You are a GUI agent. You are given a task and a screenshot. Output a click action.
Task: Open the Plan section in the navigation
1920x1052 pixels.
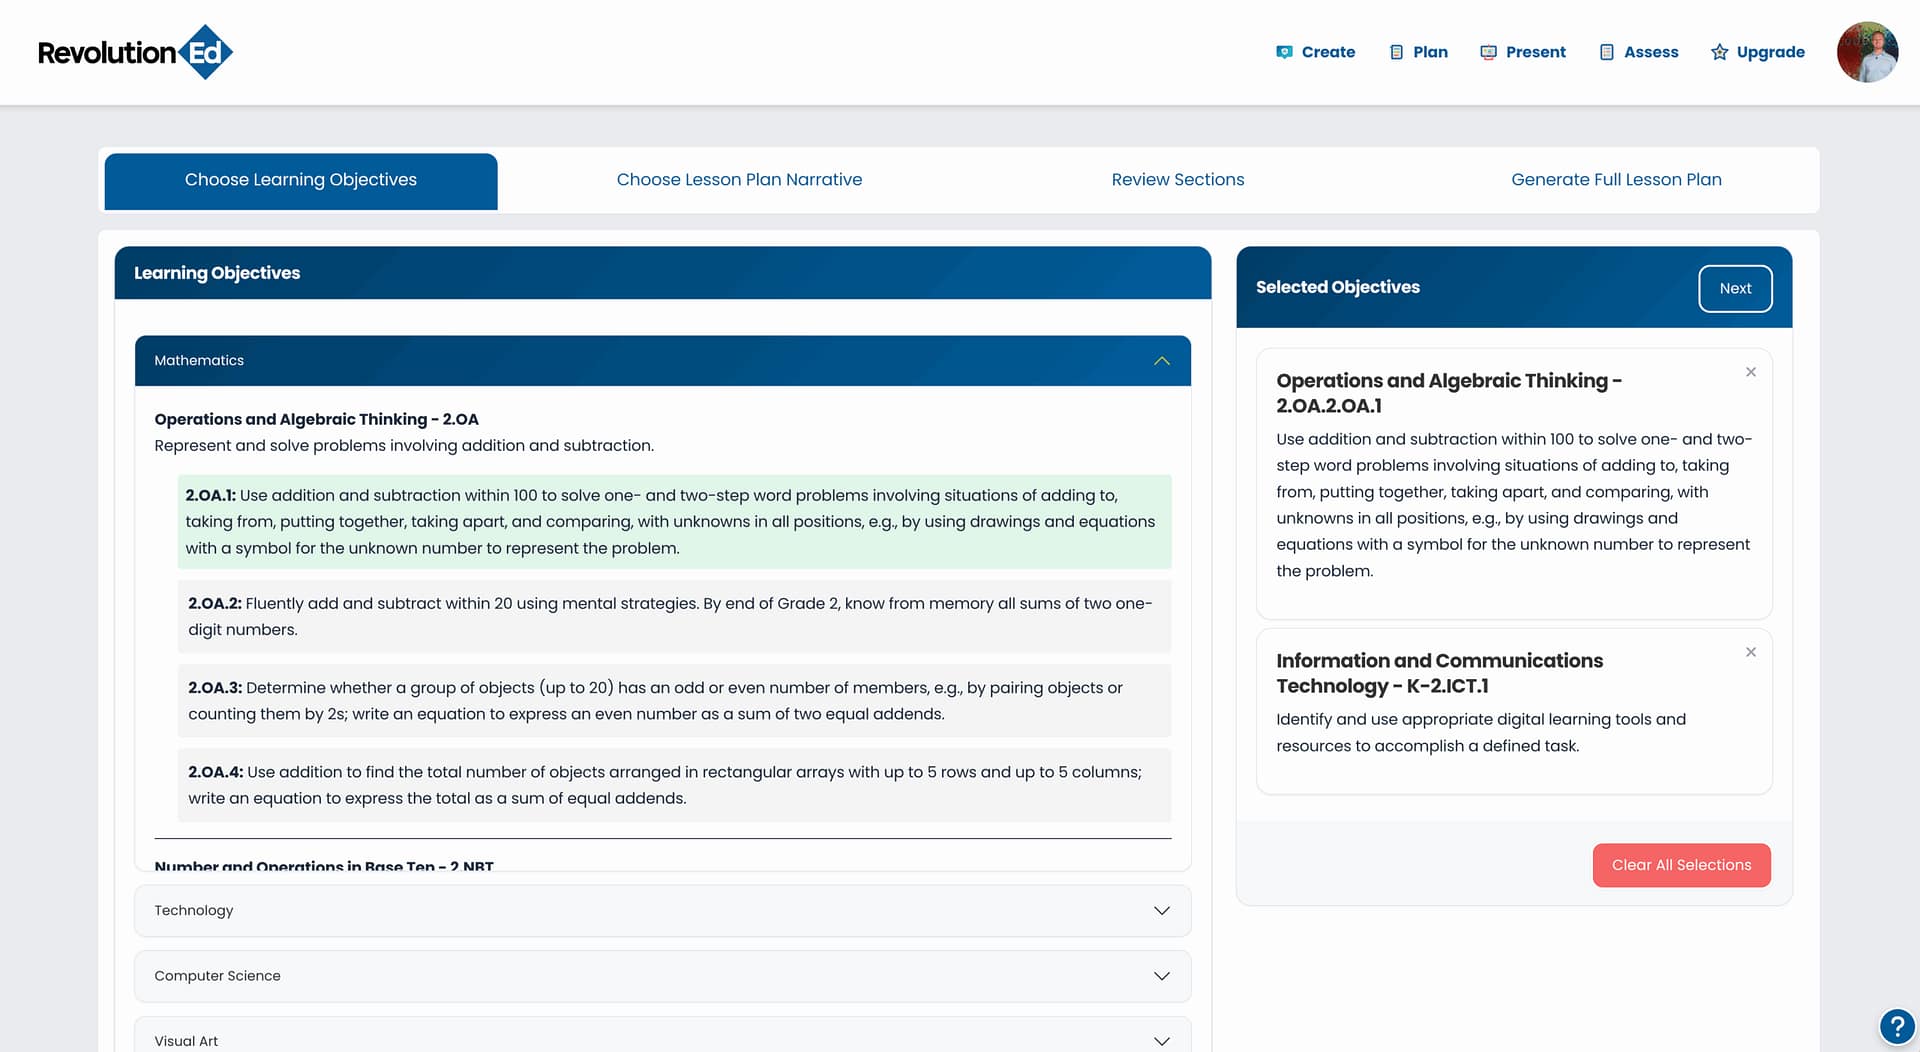[1418, 52]
